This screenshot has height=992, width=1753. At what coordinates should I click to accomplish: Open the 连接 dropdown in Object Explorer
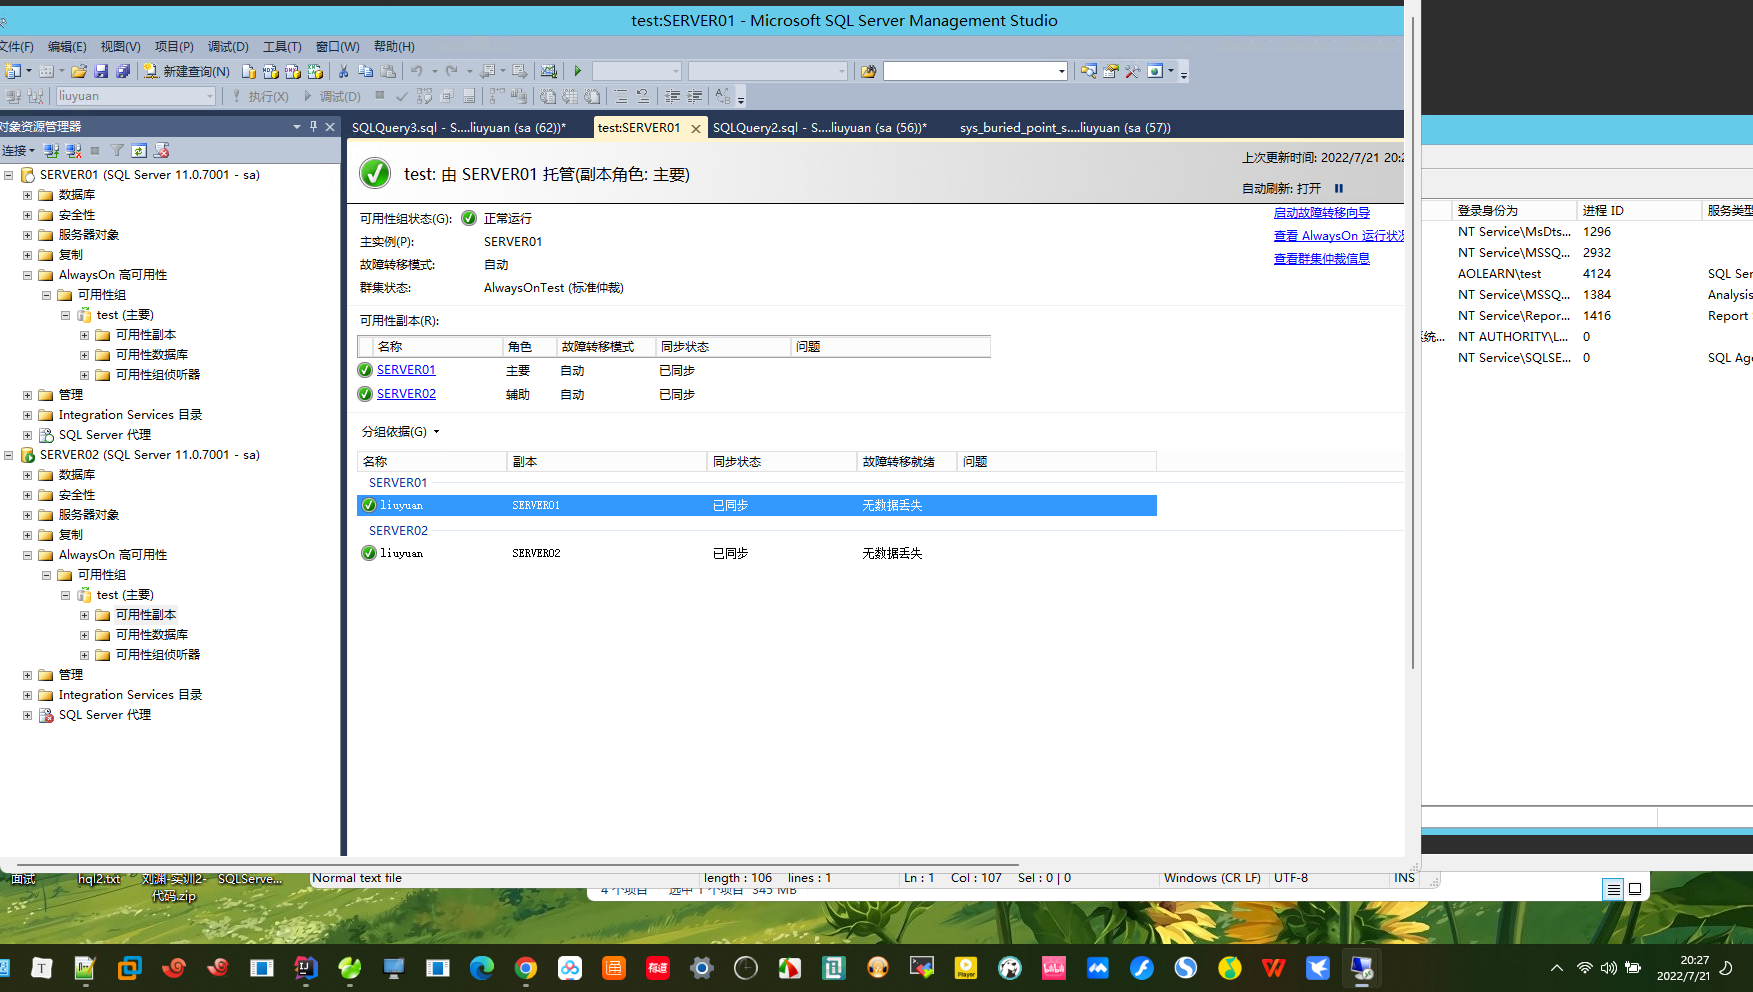19,151
